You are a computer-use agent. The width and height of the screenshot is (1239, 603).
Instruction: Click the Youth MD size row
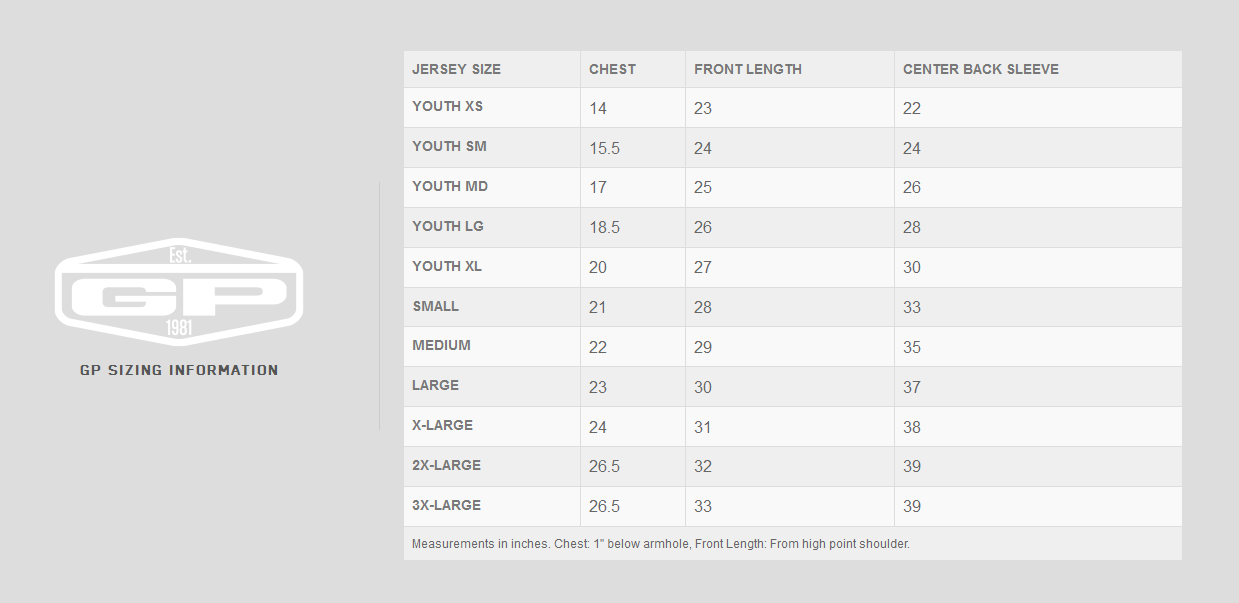[793, 187]
